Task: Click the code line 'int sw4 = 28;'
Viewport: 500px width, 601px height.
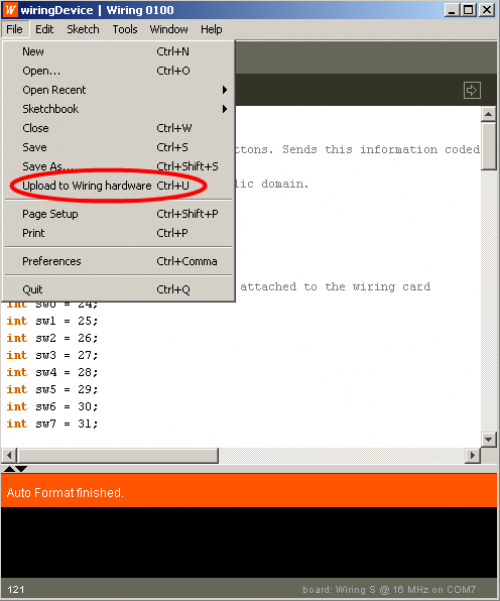Action: tap(52, 372)
